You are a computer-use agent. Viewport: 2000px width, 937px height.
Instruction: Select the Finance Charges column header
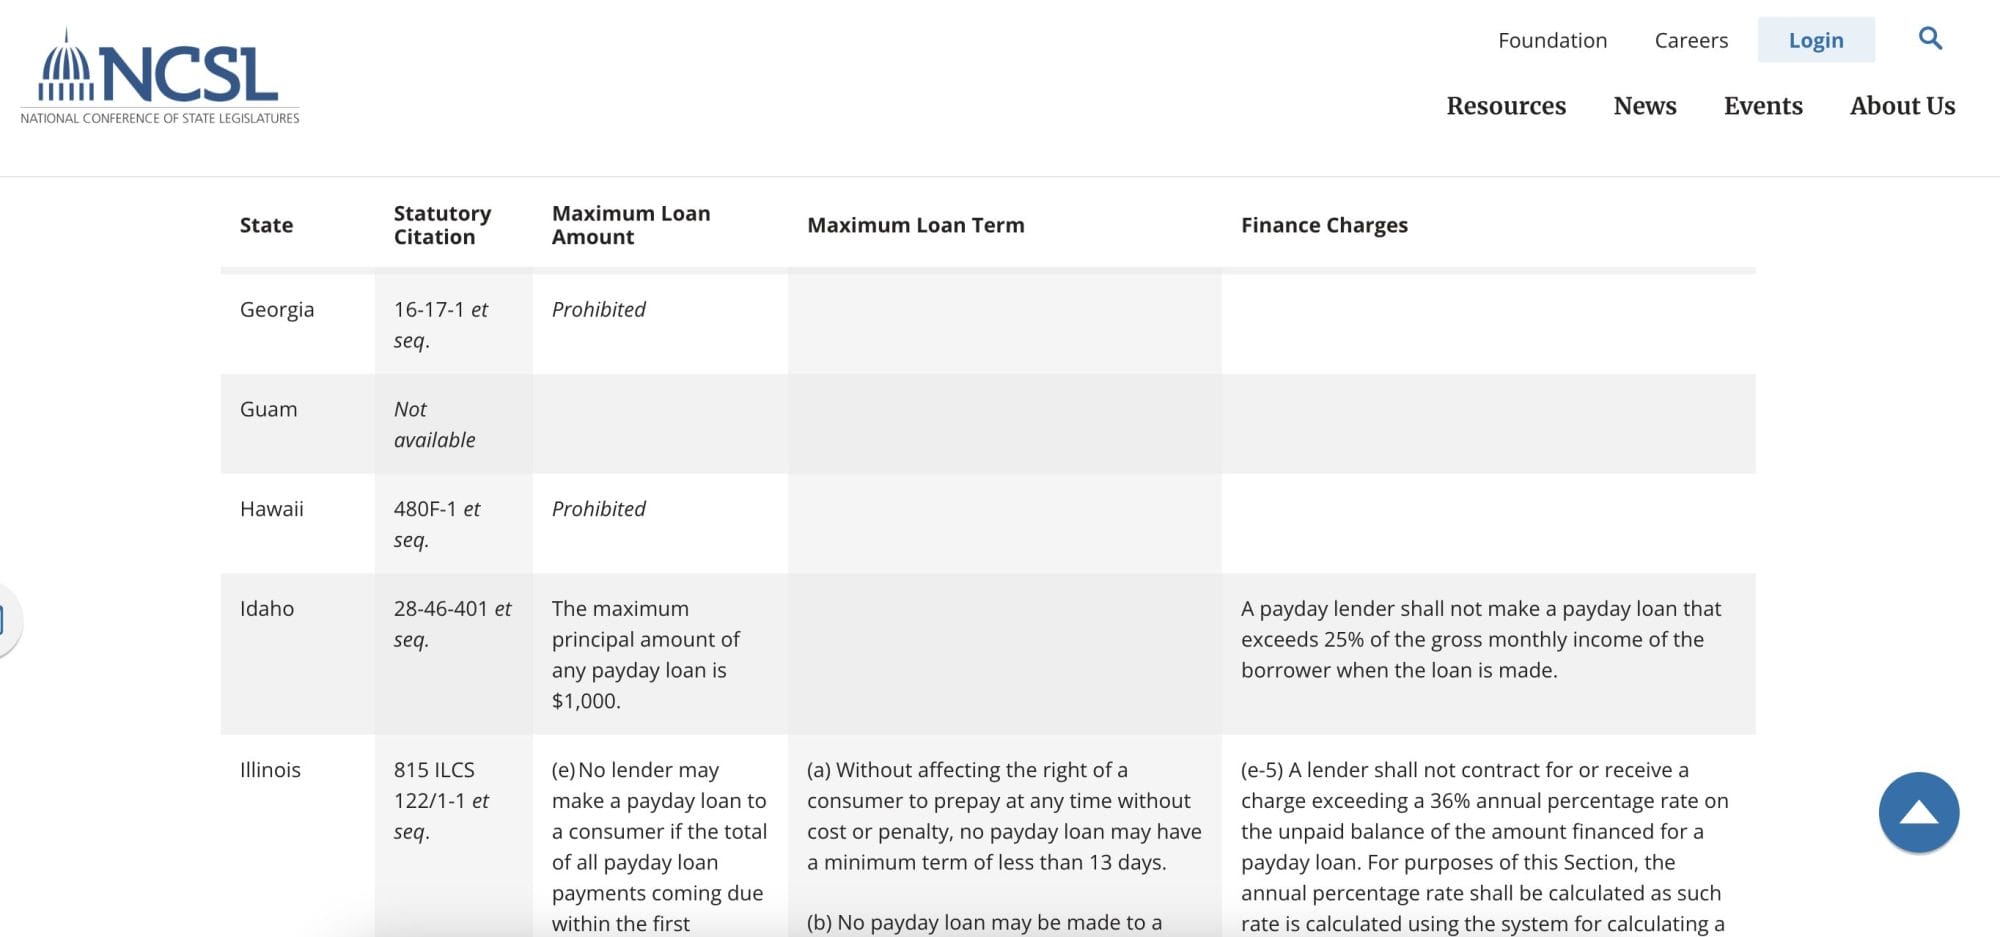(x=1324, y=225)
